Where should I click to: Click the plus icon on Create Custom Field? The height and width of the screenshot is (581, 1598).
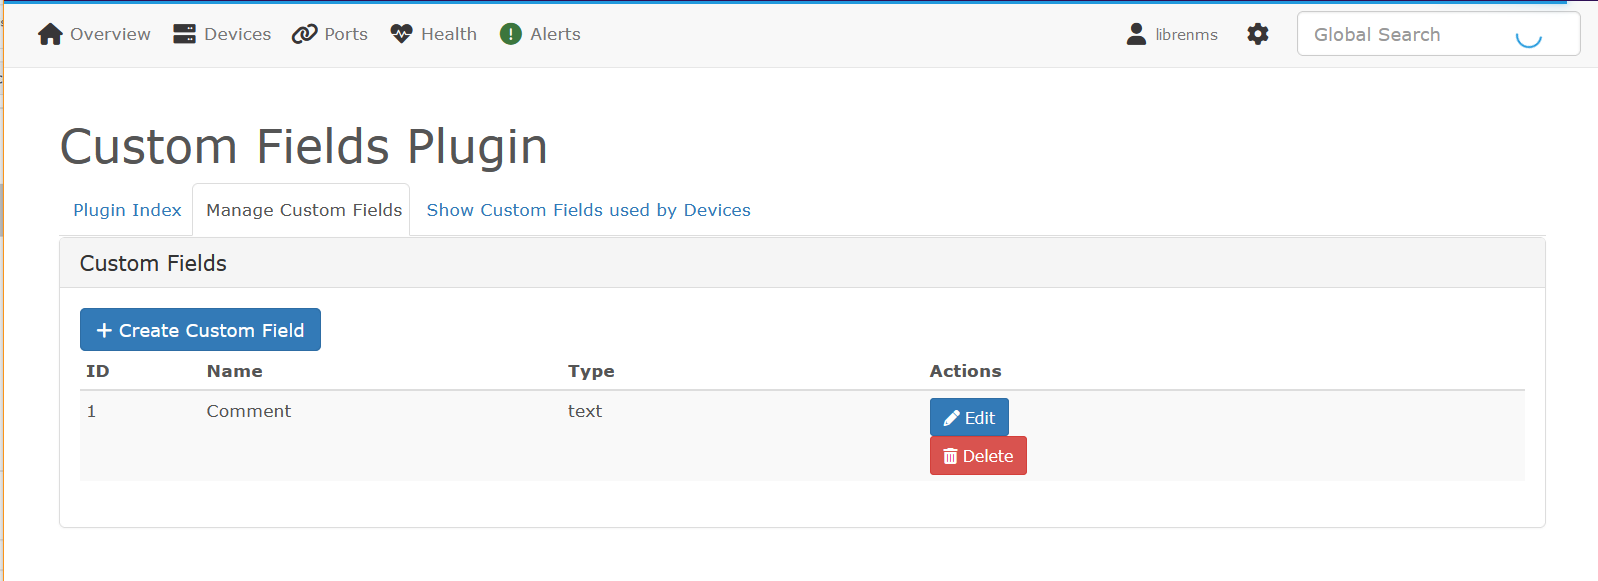click(104, 330)
